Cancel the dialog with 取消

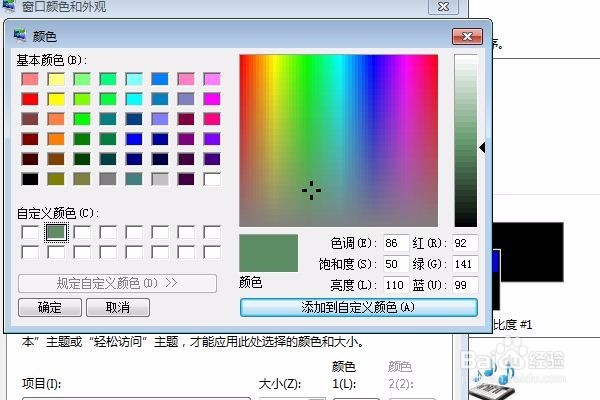click(118, 307)
